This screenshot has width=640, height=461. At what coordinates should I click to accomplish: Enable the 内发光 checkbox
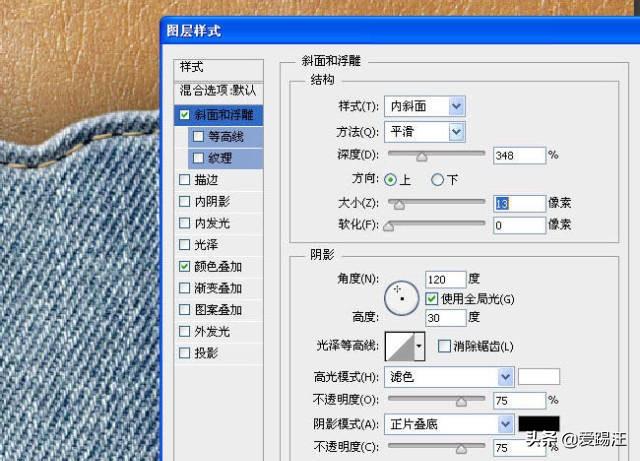(x=184, y=223)
